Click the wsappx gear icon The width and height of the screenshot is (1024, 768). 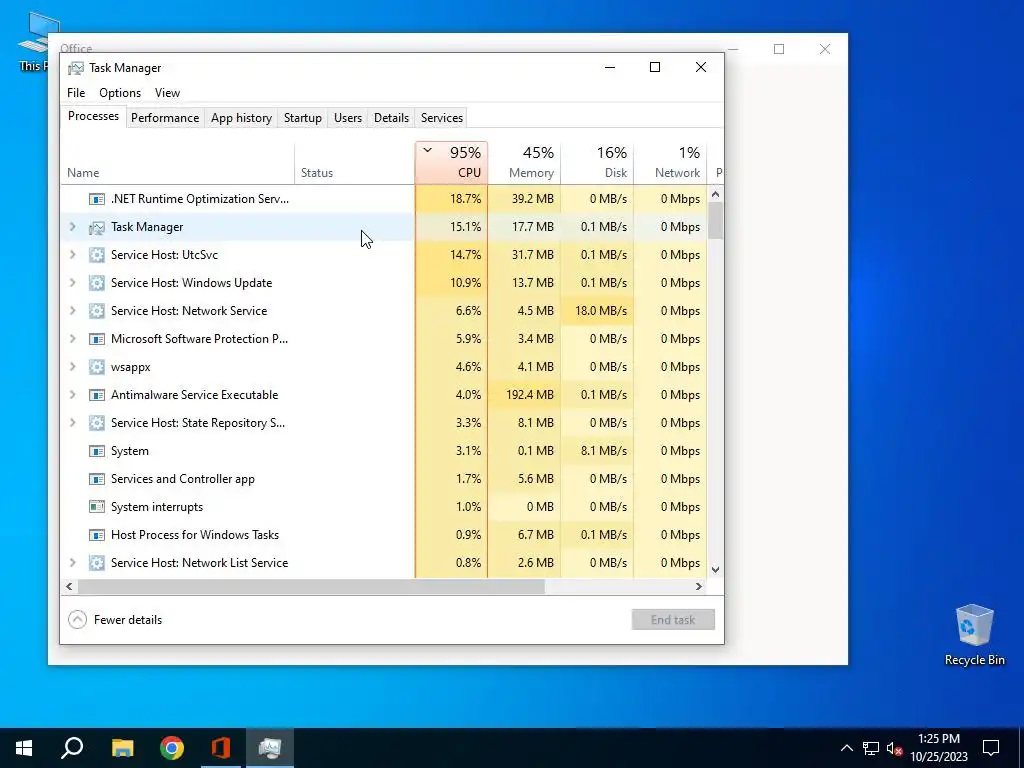[97, 367]
